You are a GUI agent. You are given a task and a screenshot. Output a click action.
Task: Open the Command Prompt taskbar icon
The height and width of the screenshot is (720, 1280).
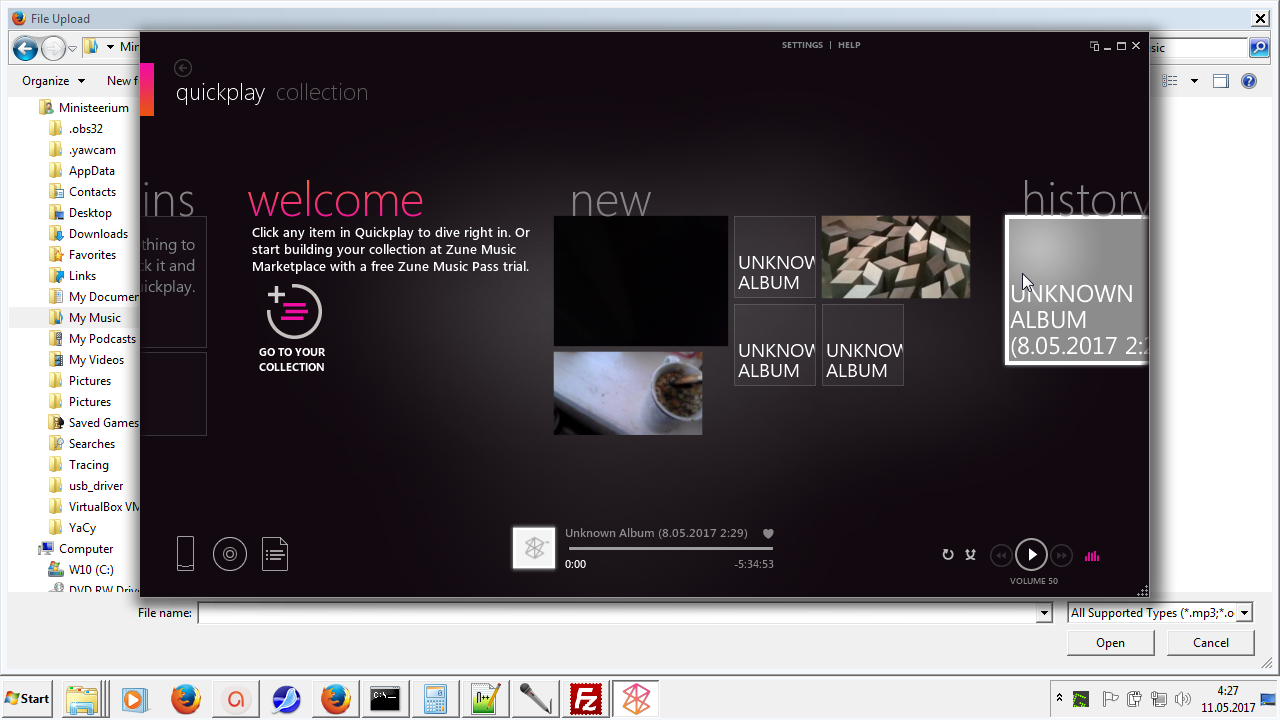coord(385,699)
